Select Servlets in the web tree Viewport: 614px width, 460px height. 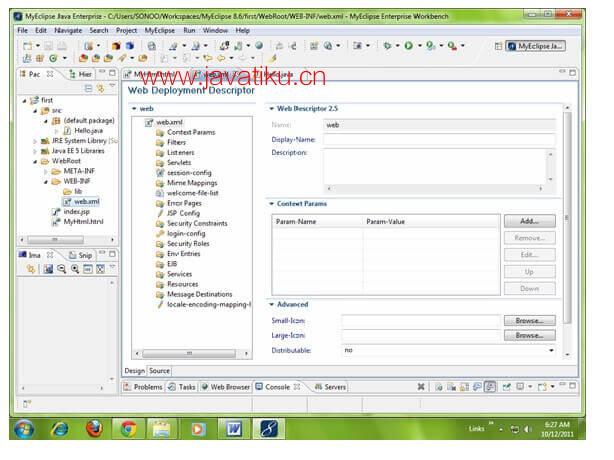[x=179, y=162]
